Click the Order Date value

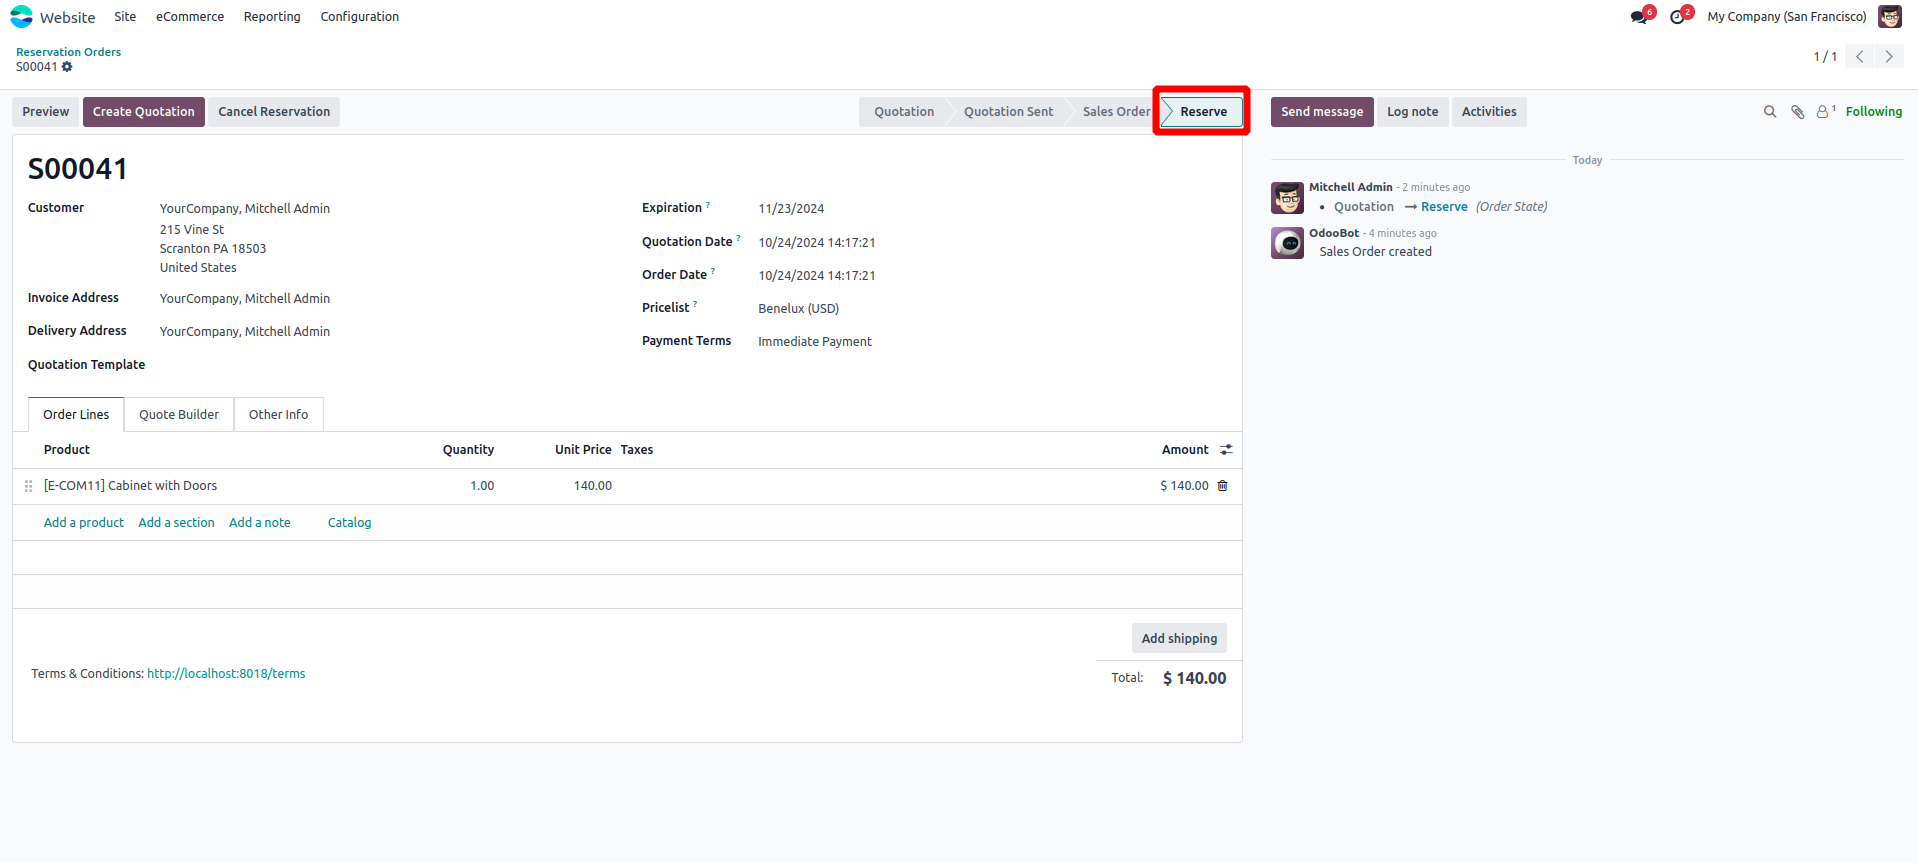click(817, 276)
